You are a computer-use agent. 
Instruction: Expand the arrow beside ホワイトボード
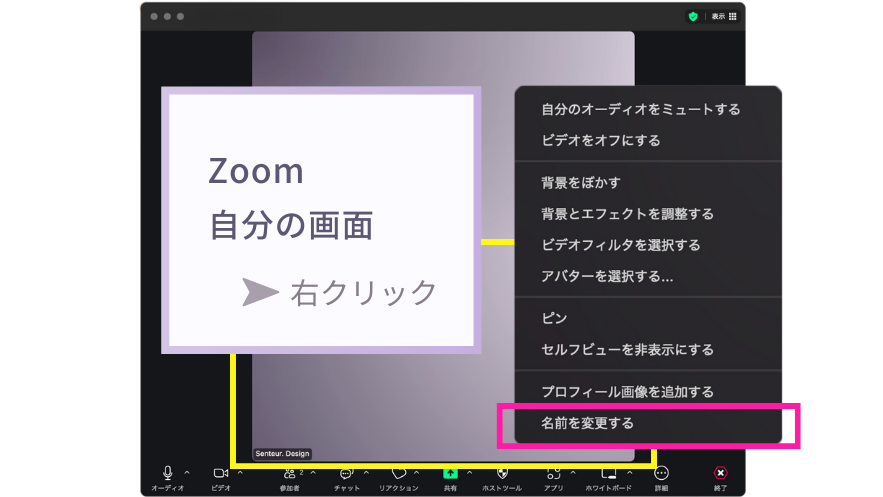(x=630, y=472)
